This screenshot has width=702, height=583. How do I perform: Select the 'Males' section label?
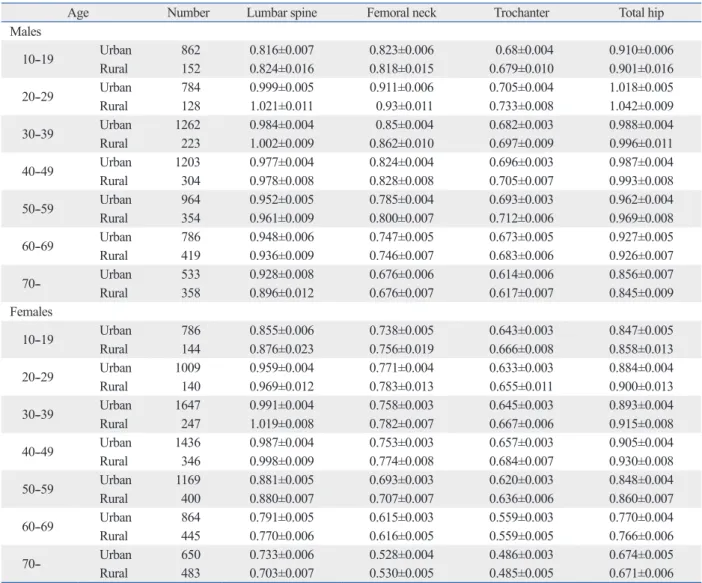tap(26, 31)
